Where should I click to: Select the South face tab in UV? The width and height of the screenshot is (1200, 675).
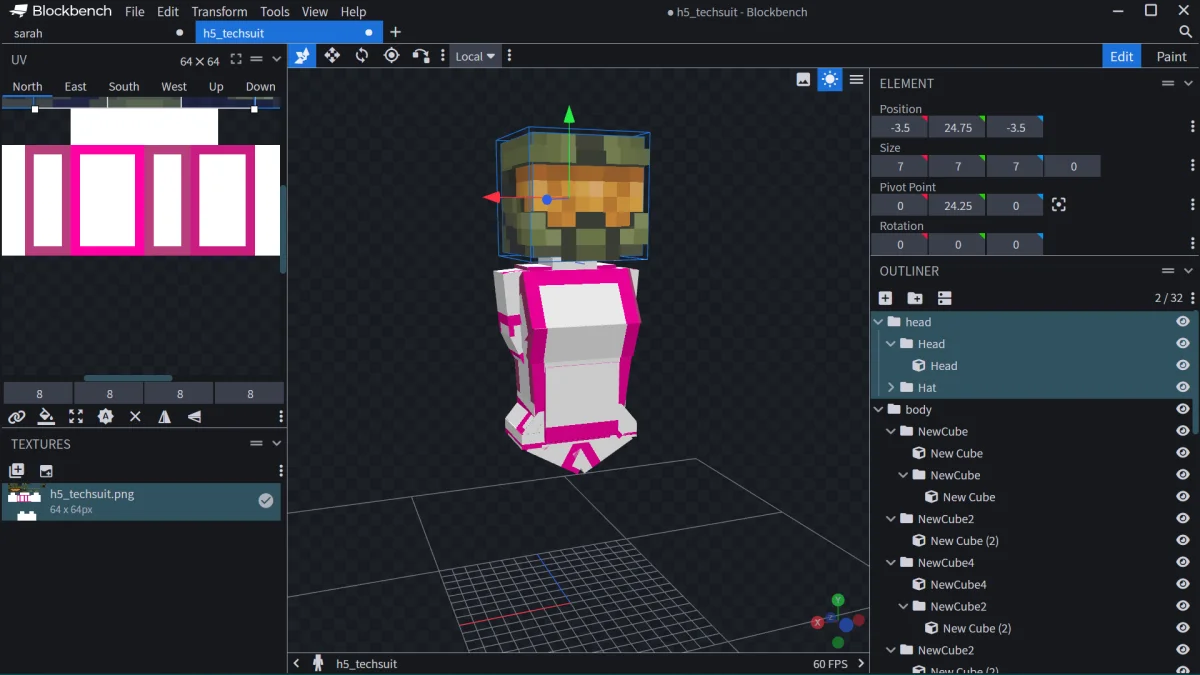(124, 87)
